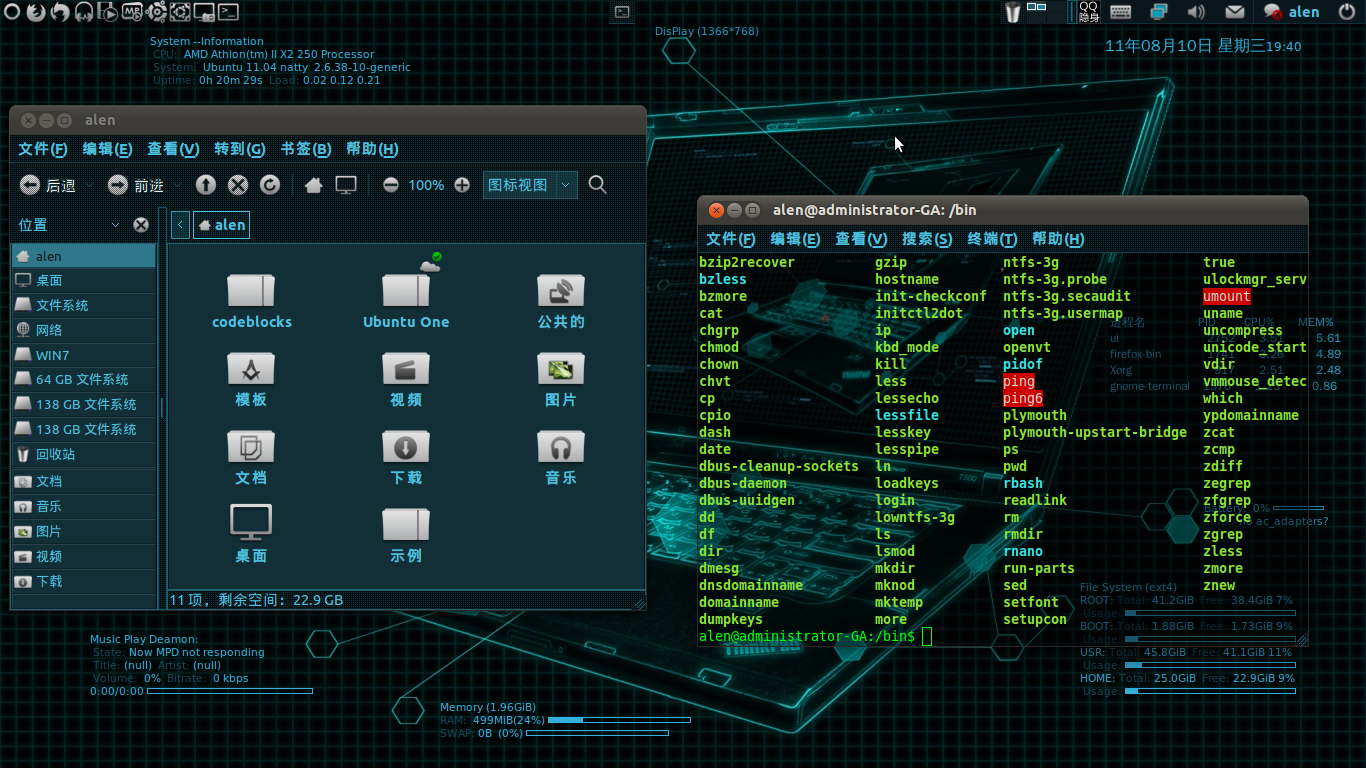
Task: Click the computer monitor icon in file manager toolbar
Action: (x=346, y=185)
